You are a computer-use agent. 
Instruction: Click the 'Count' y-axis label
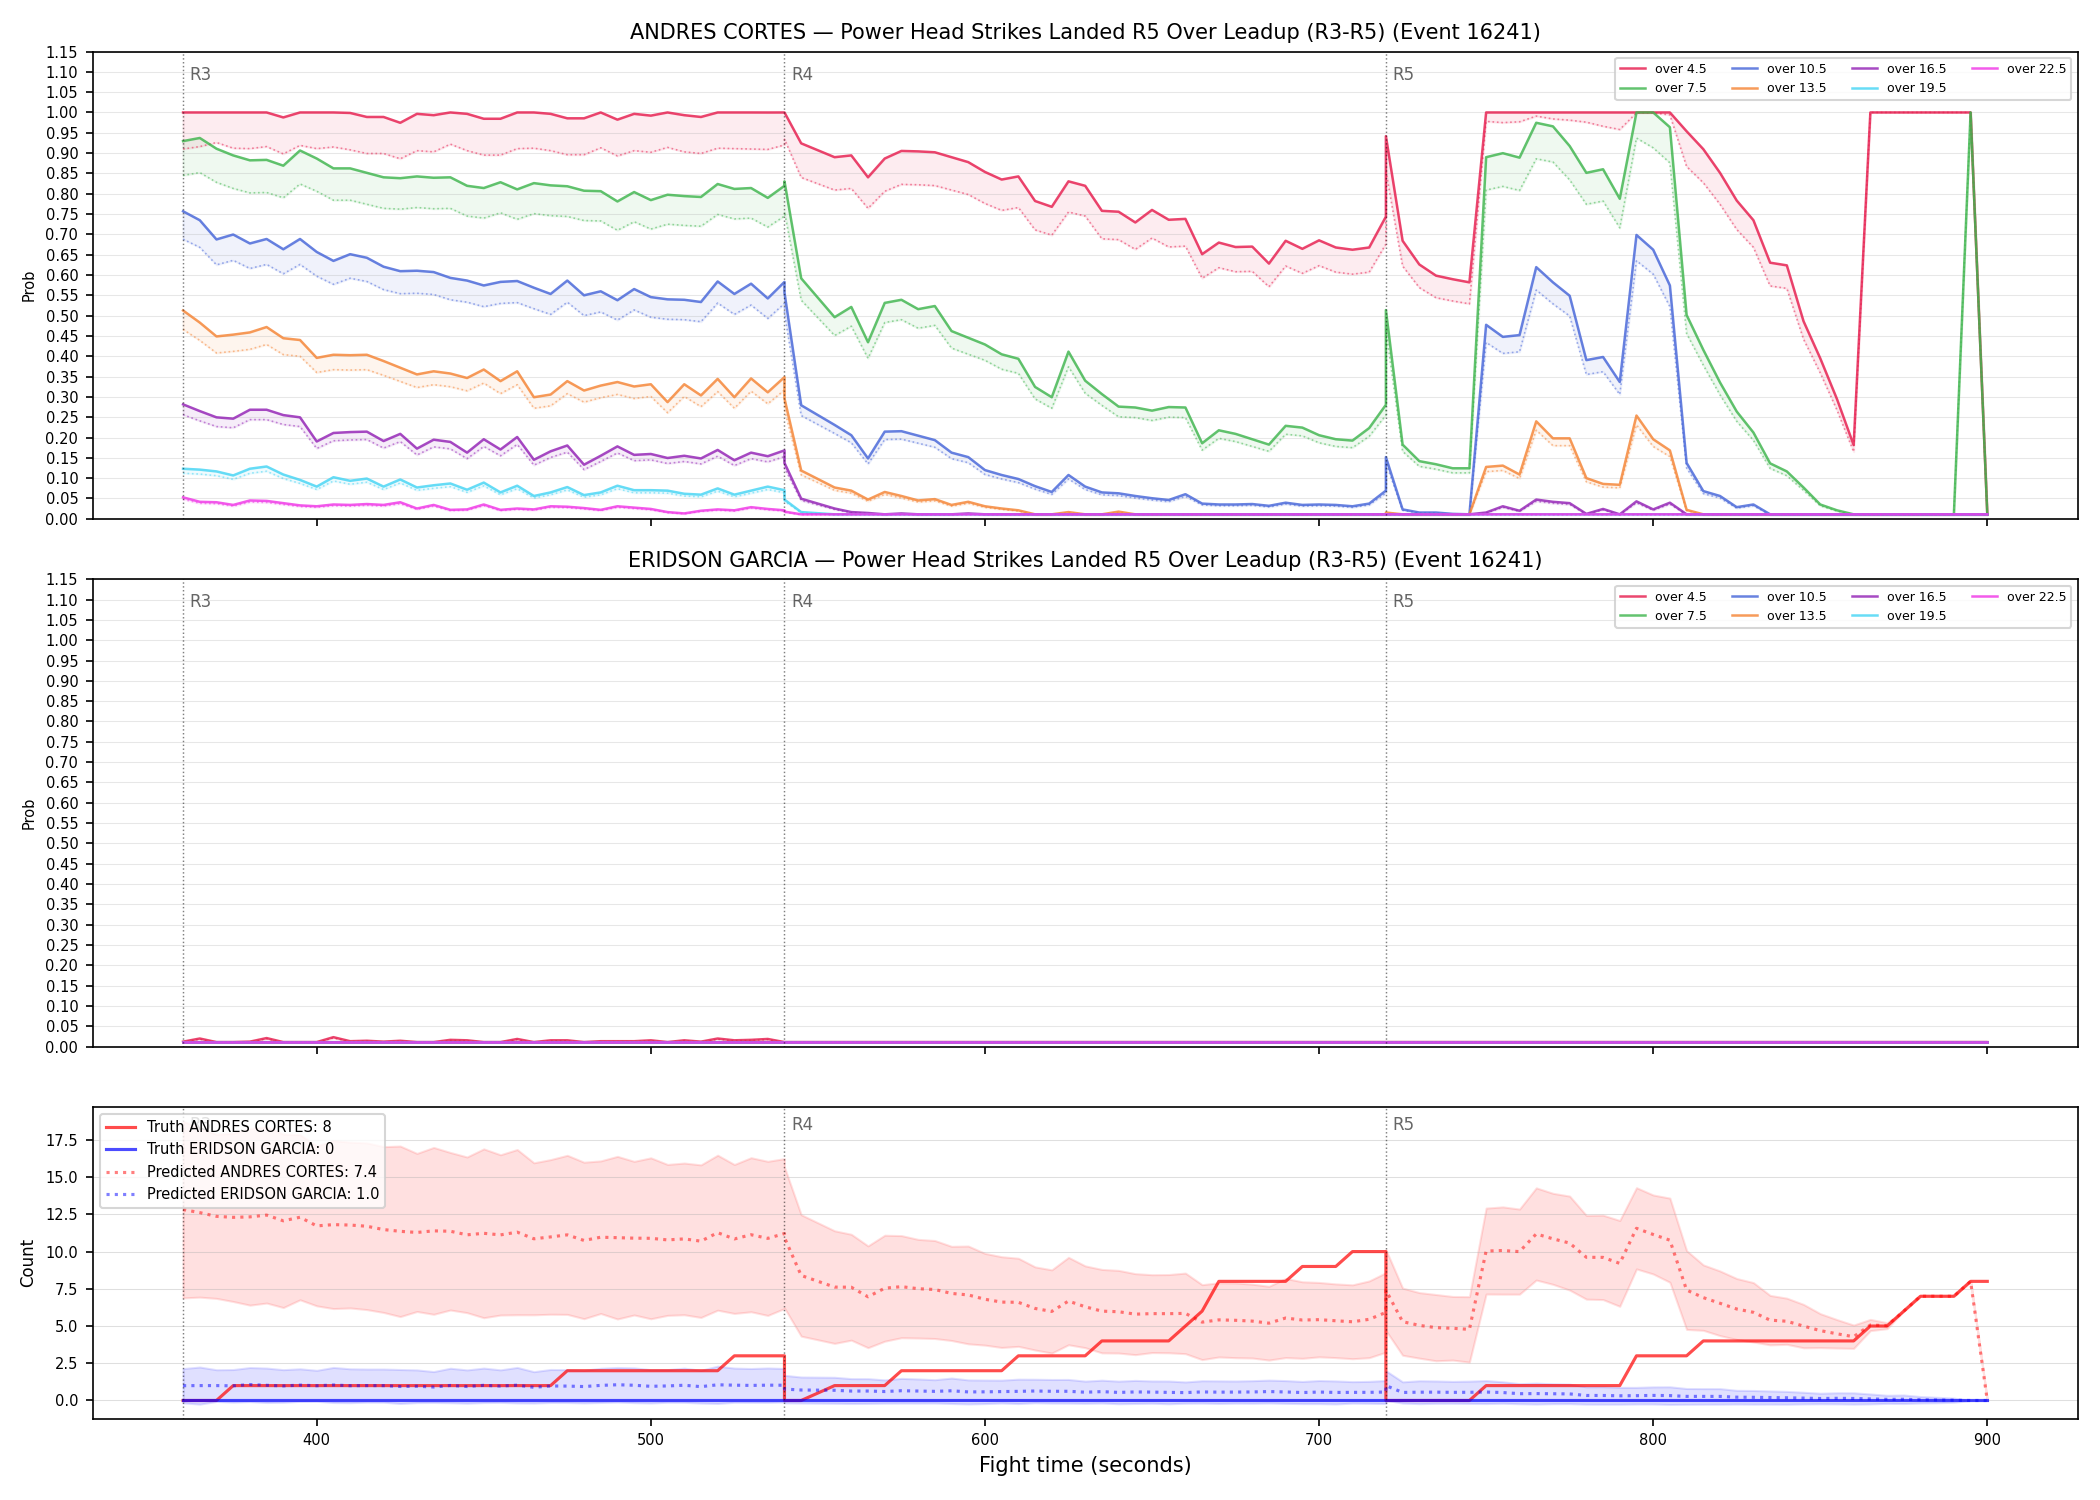(x=27, y=1263)
